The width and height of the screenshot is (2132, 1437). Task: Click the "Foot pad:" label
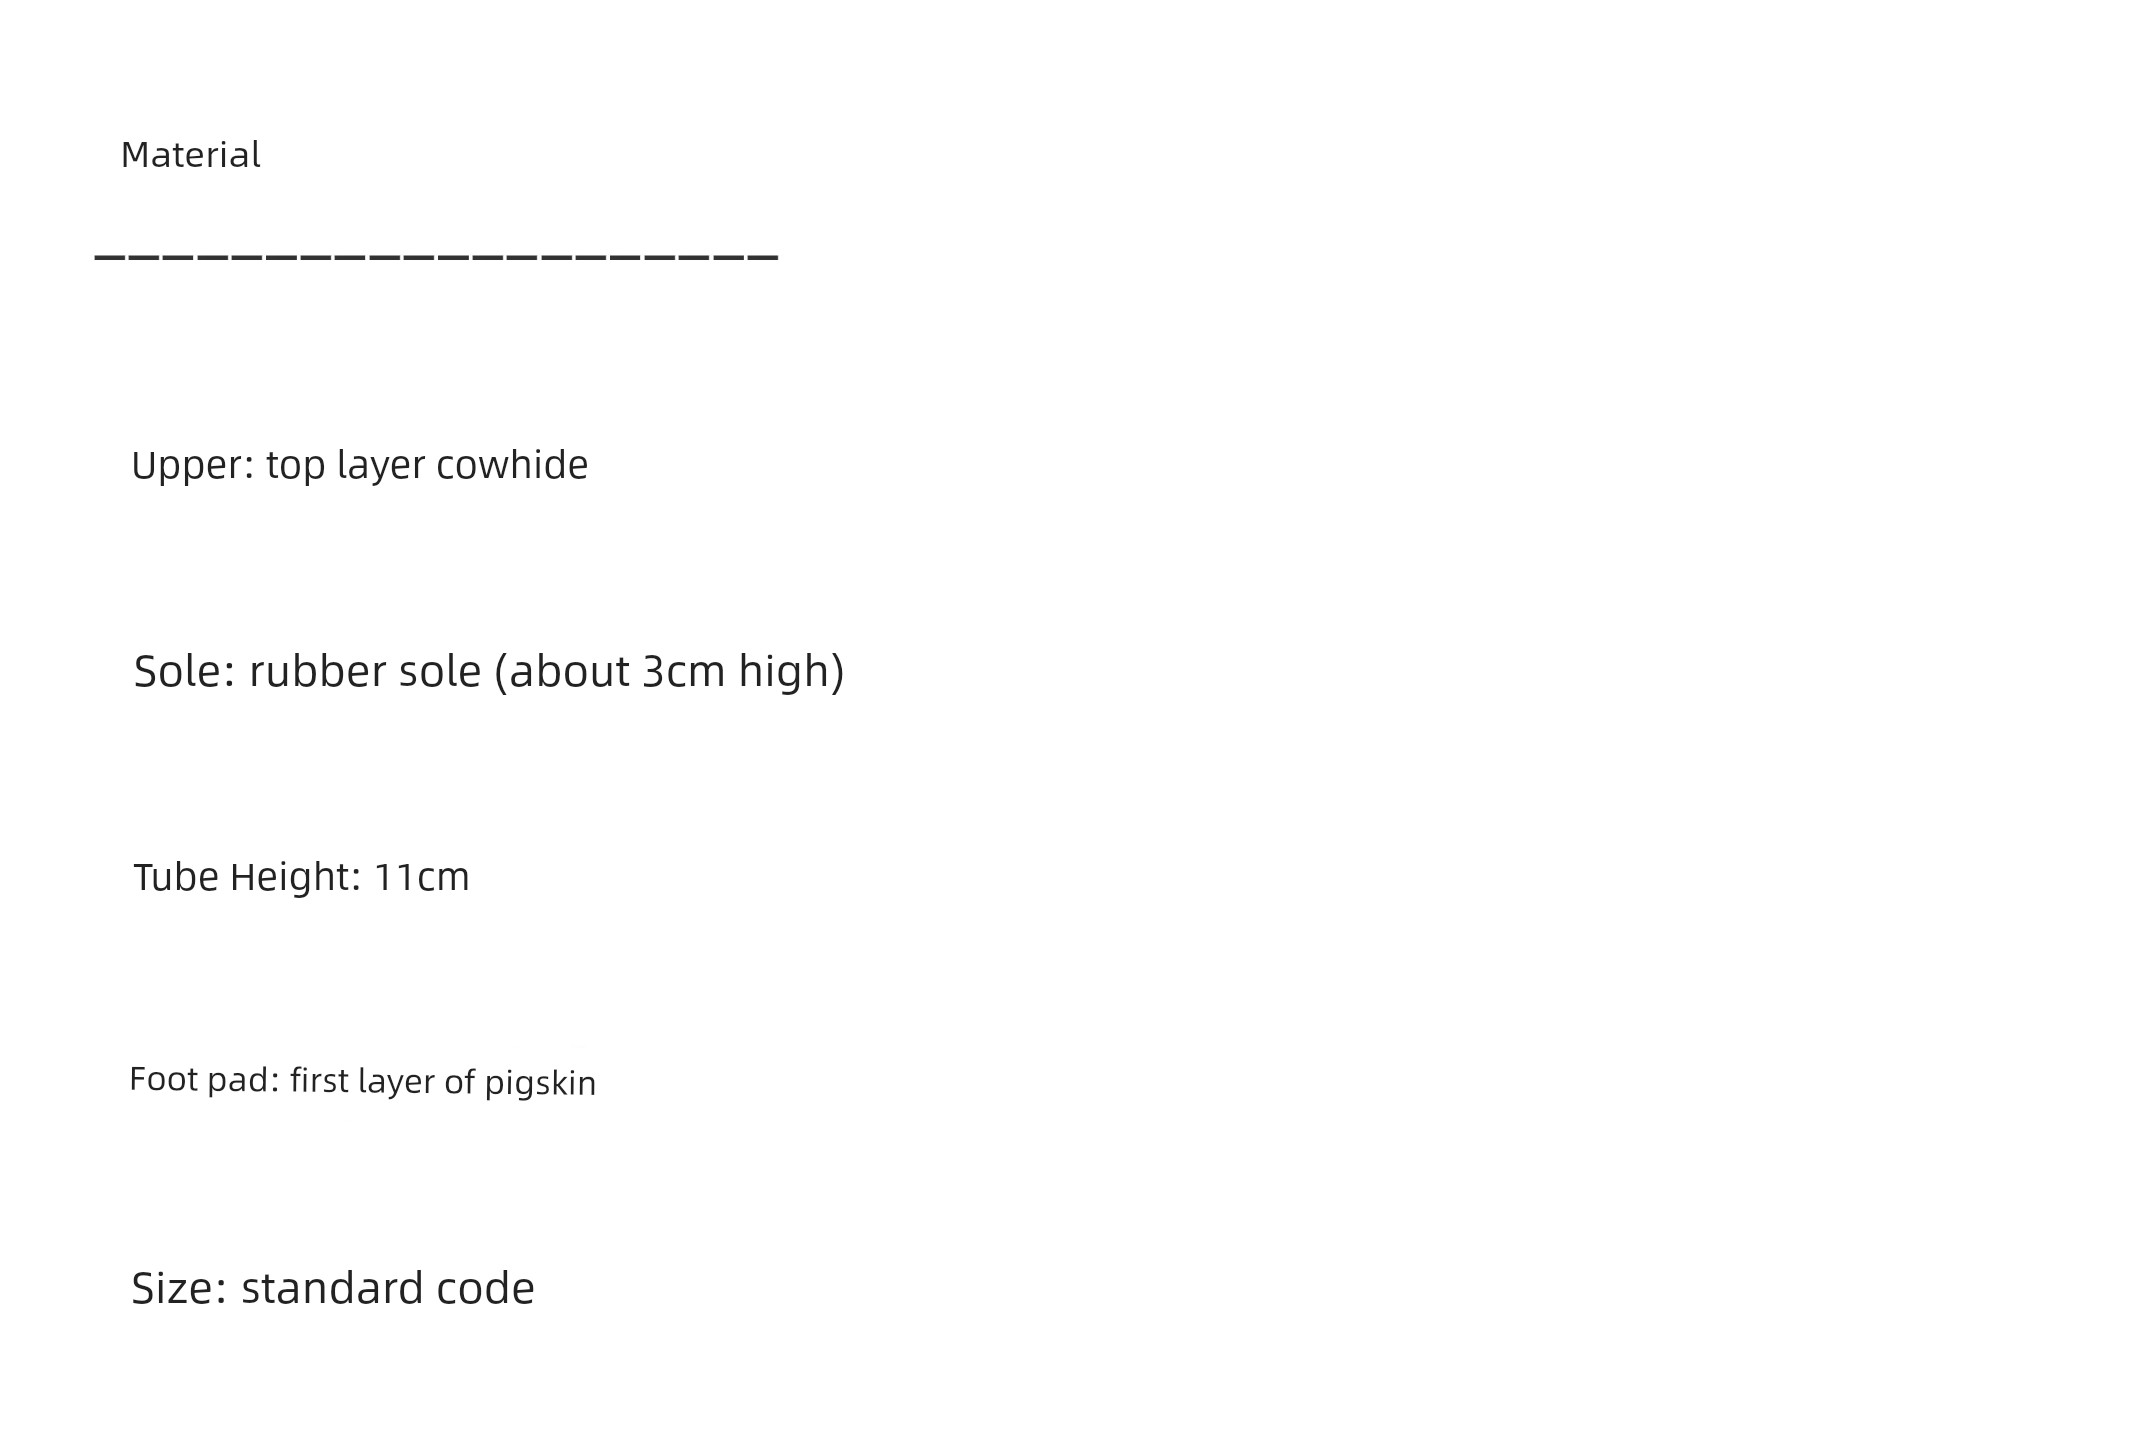[205, 1080]
